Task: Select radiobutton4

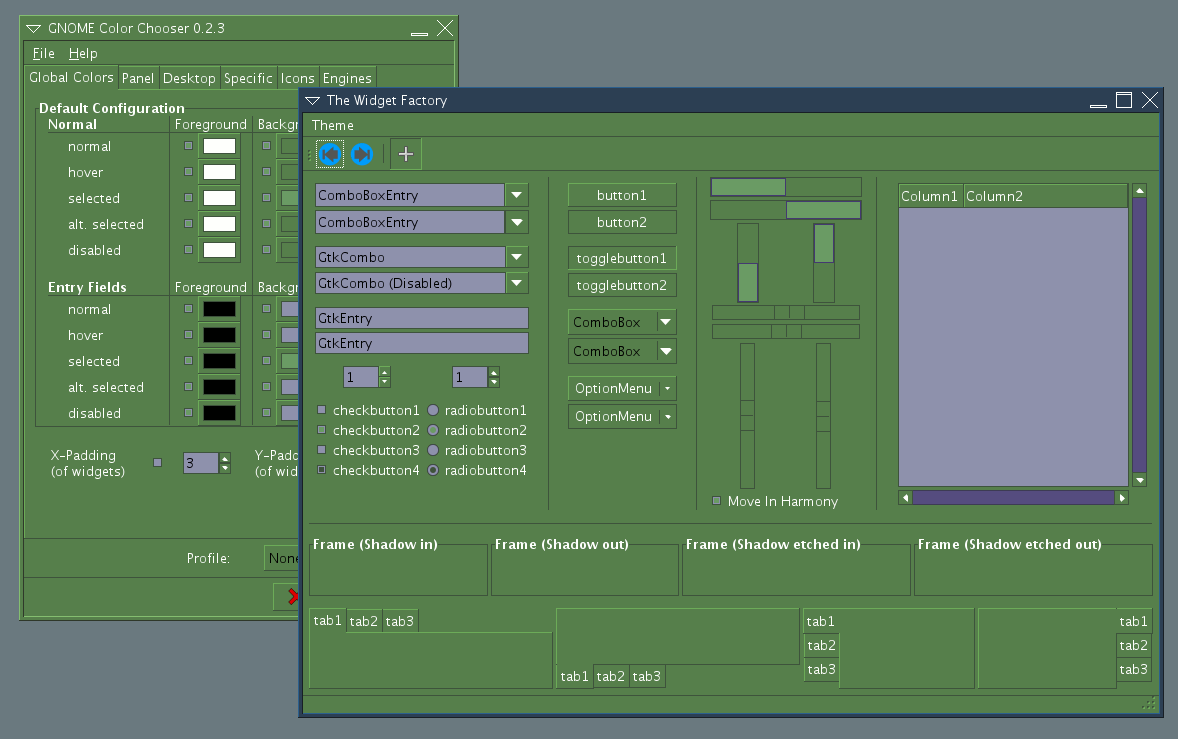Action: pyautogui.click(x=433, y=469)
